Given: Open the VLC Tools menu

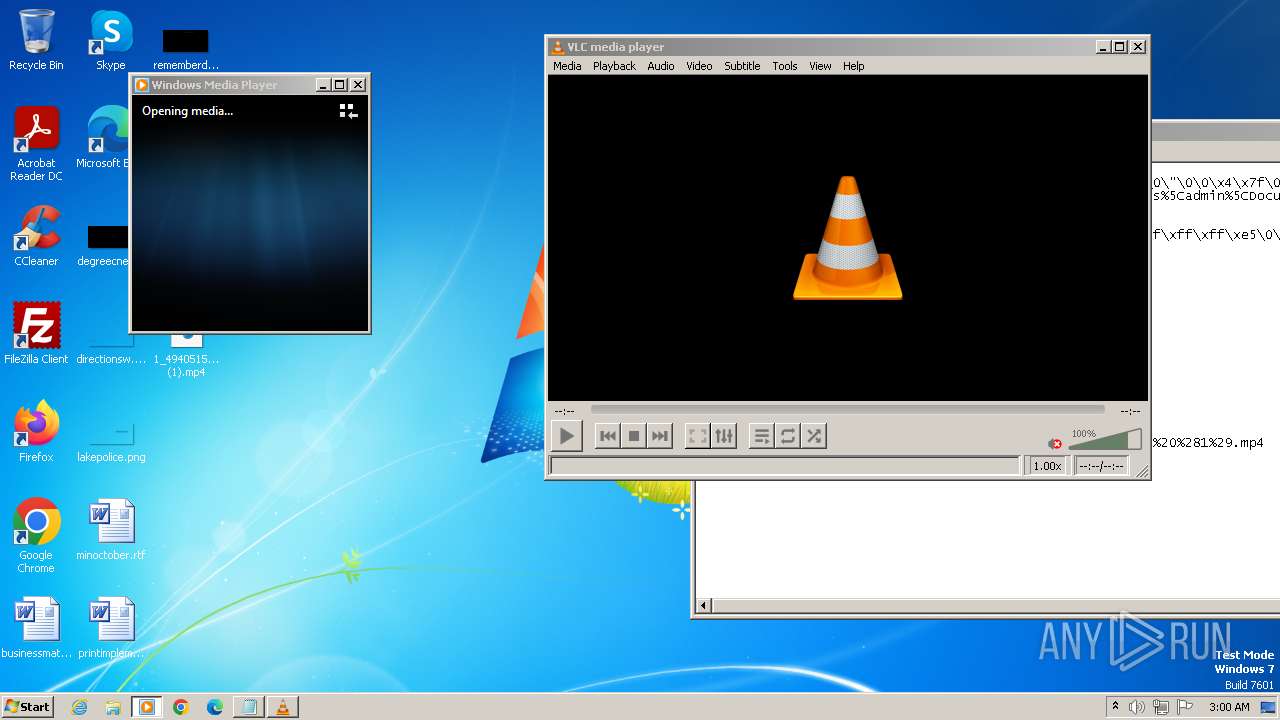Looking at the screenshot, I should click(785, 66).
